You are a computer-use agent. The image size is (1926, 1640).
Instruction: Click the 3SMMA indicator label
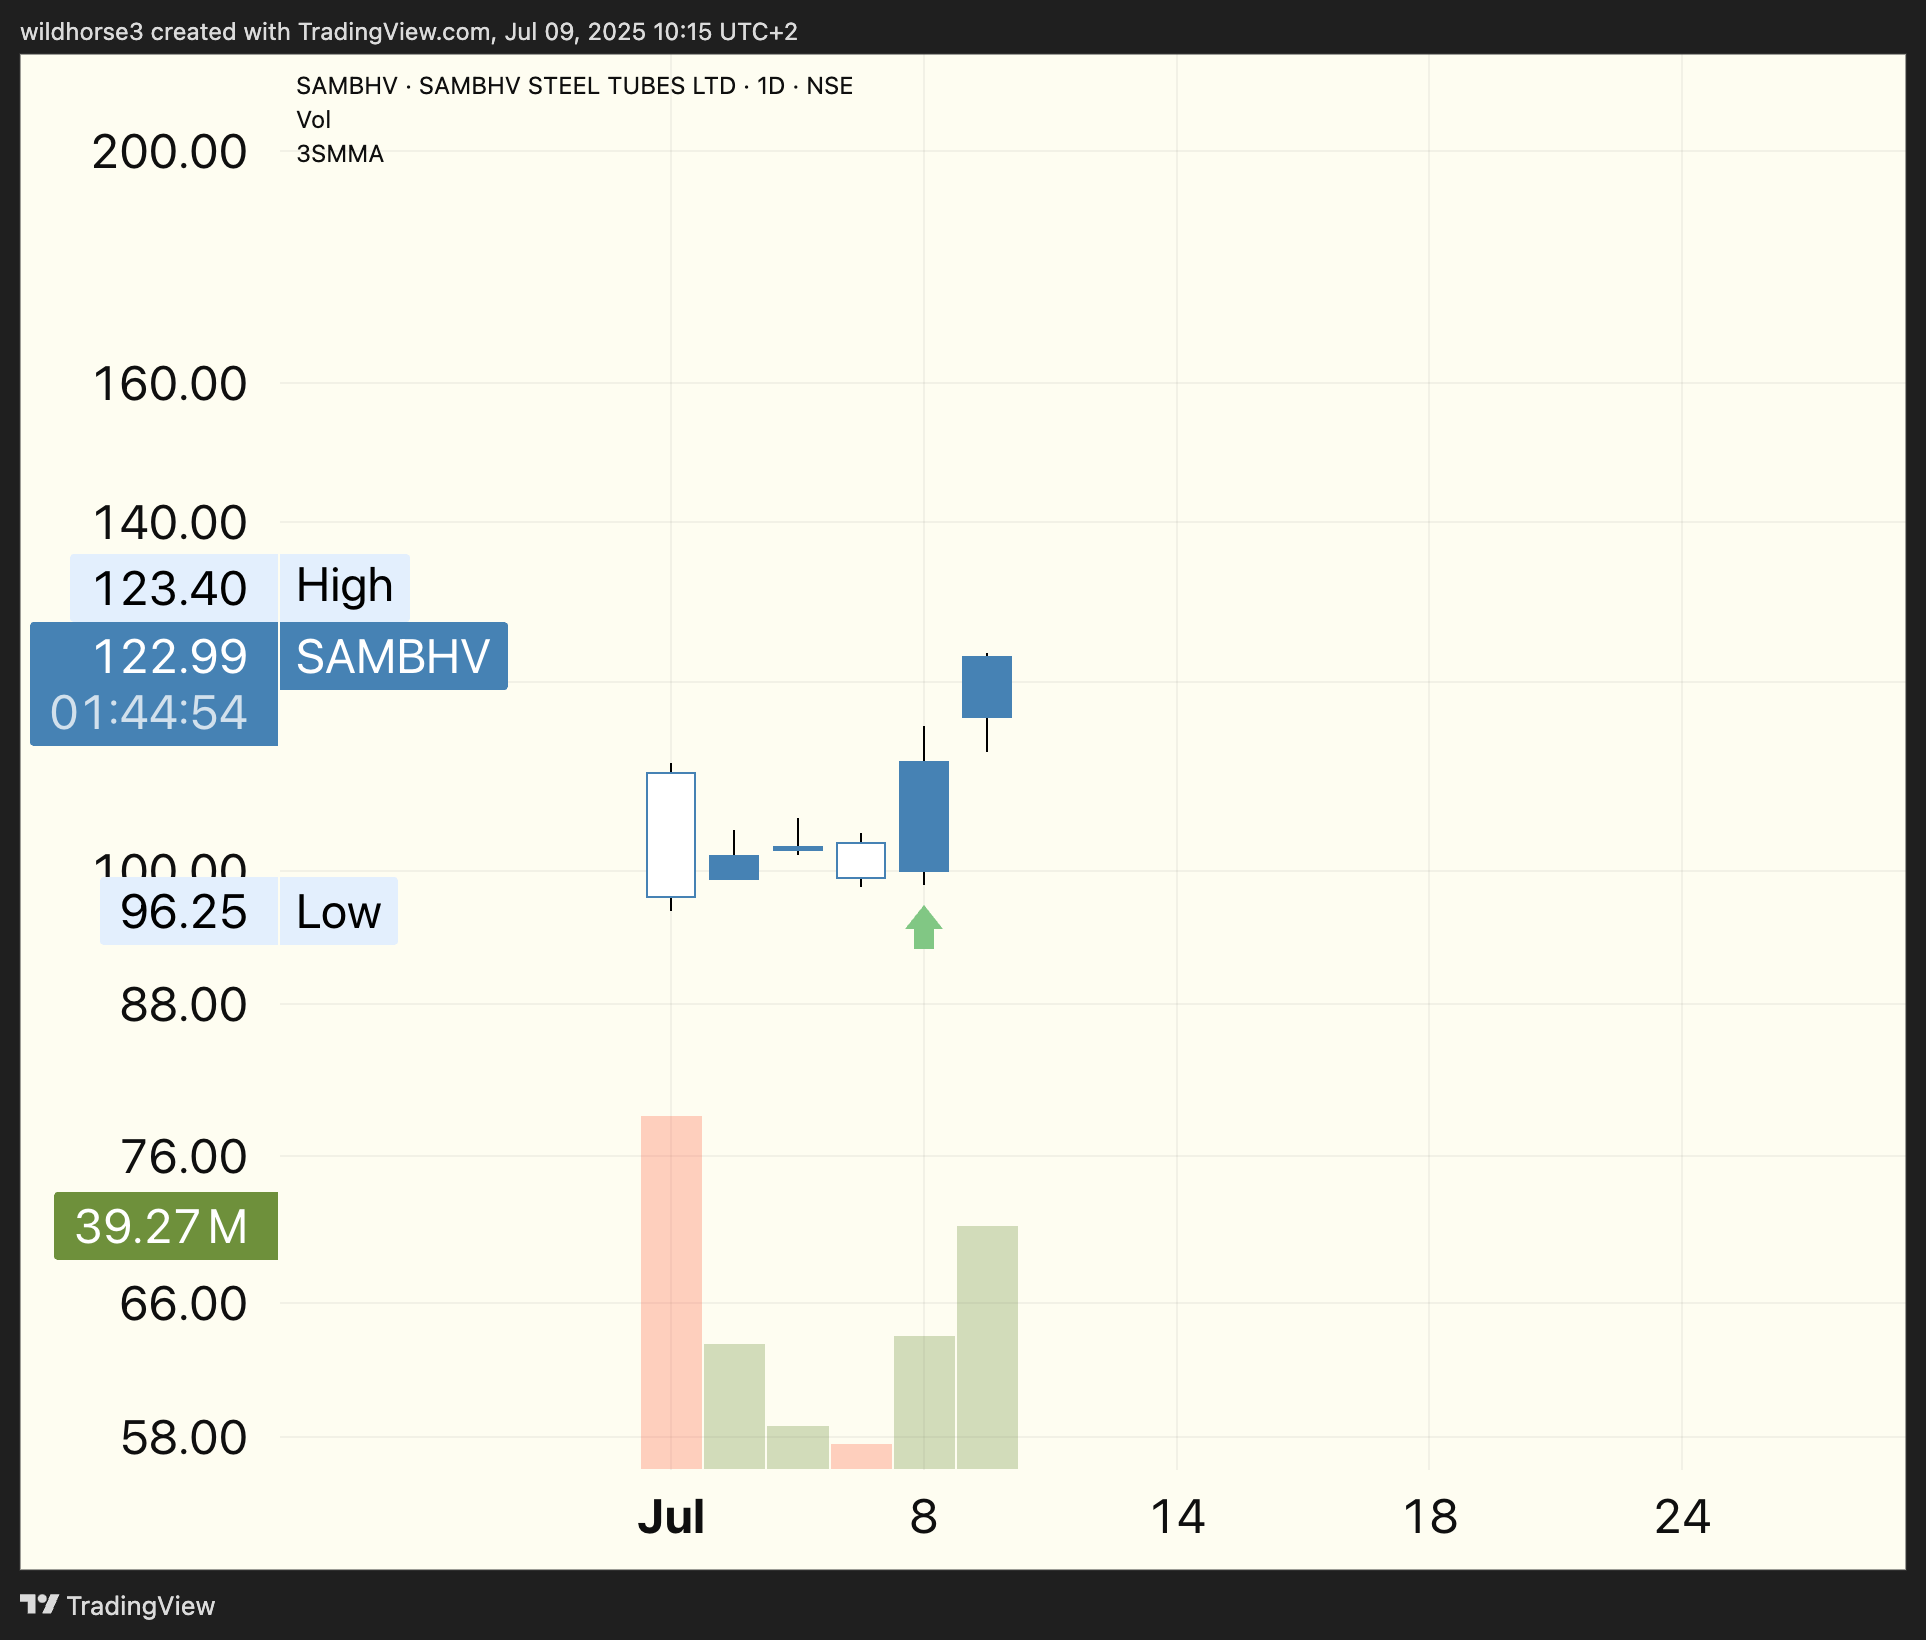[x=340, y=154]
